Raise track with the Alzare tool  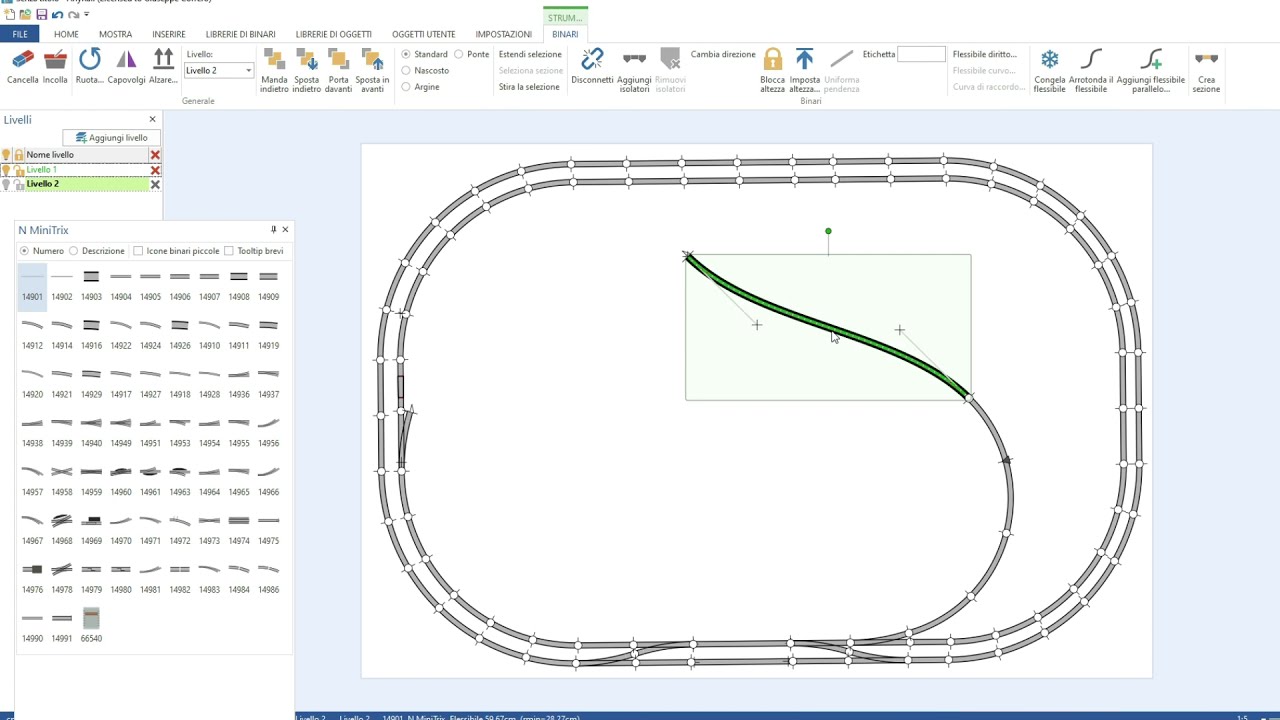click(163, 66)
